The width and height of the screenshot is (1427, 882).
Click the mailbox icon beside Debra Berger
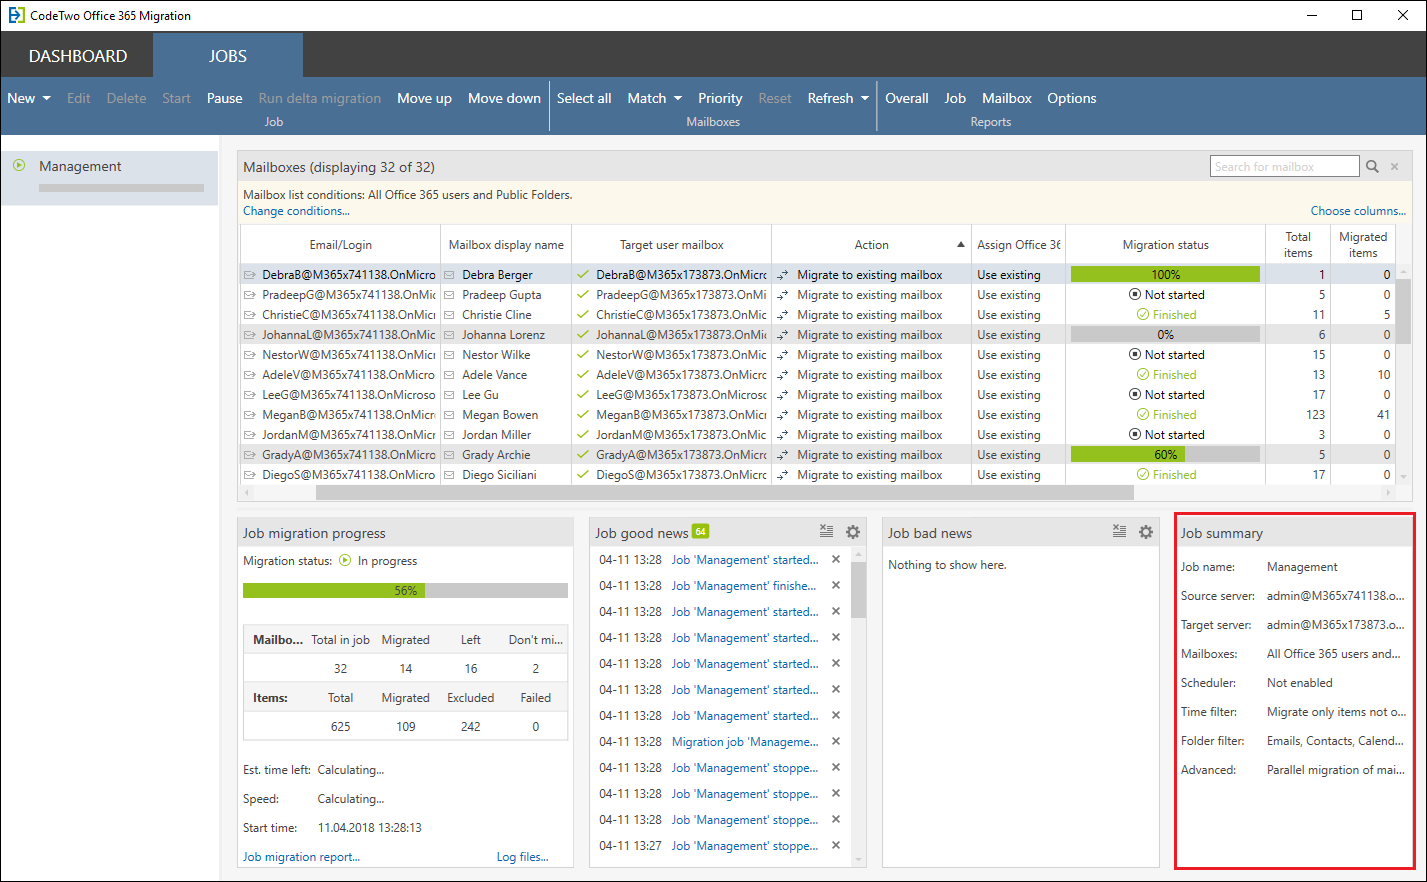coord(450,275)
